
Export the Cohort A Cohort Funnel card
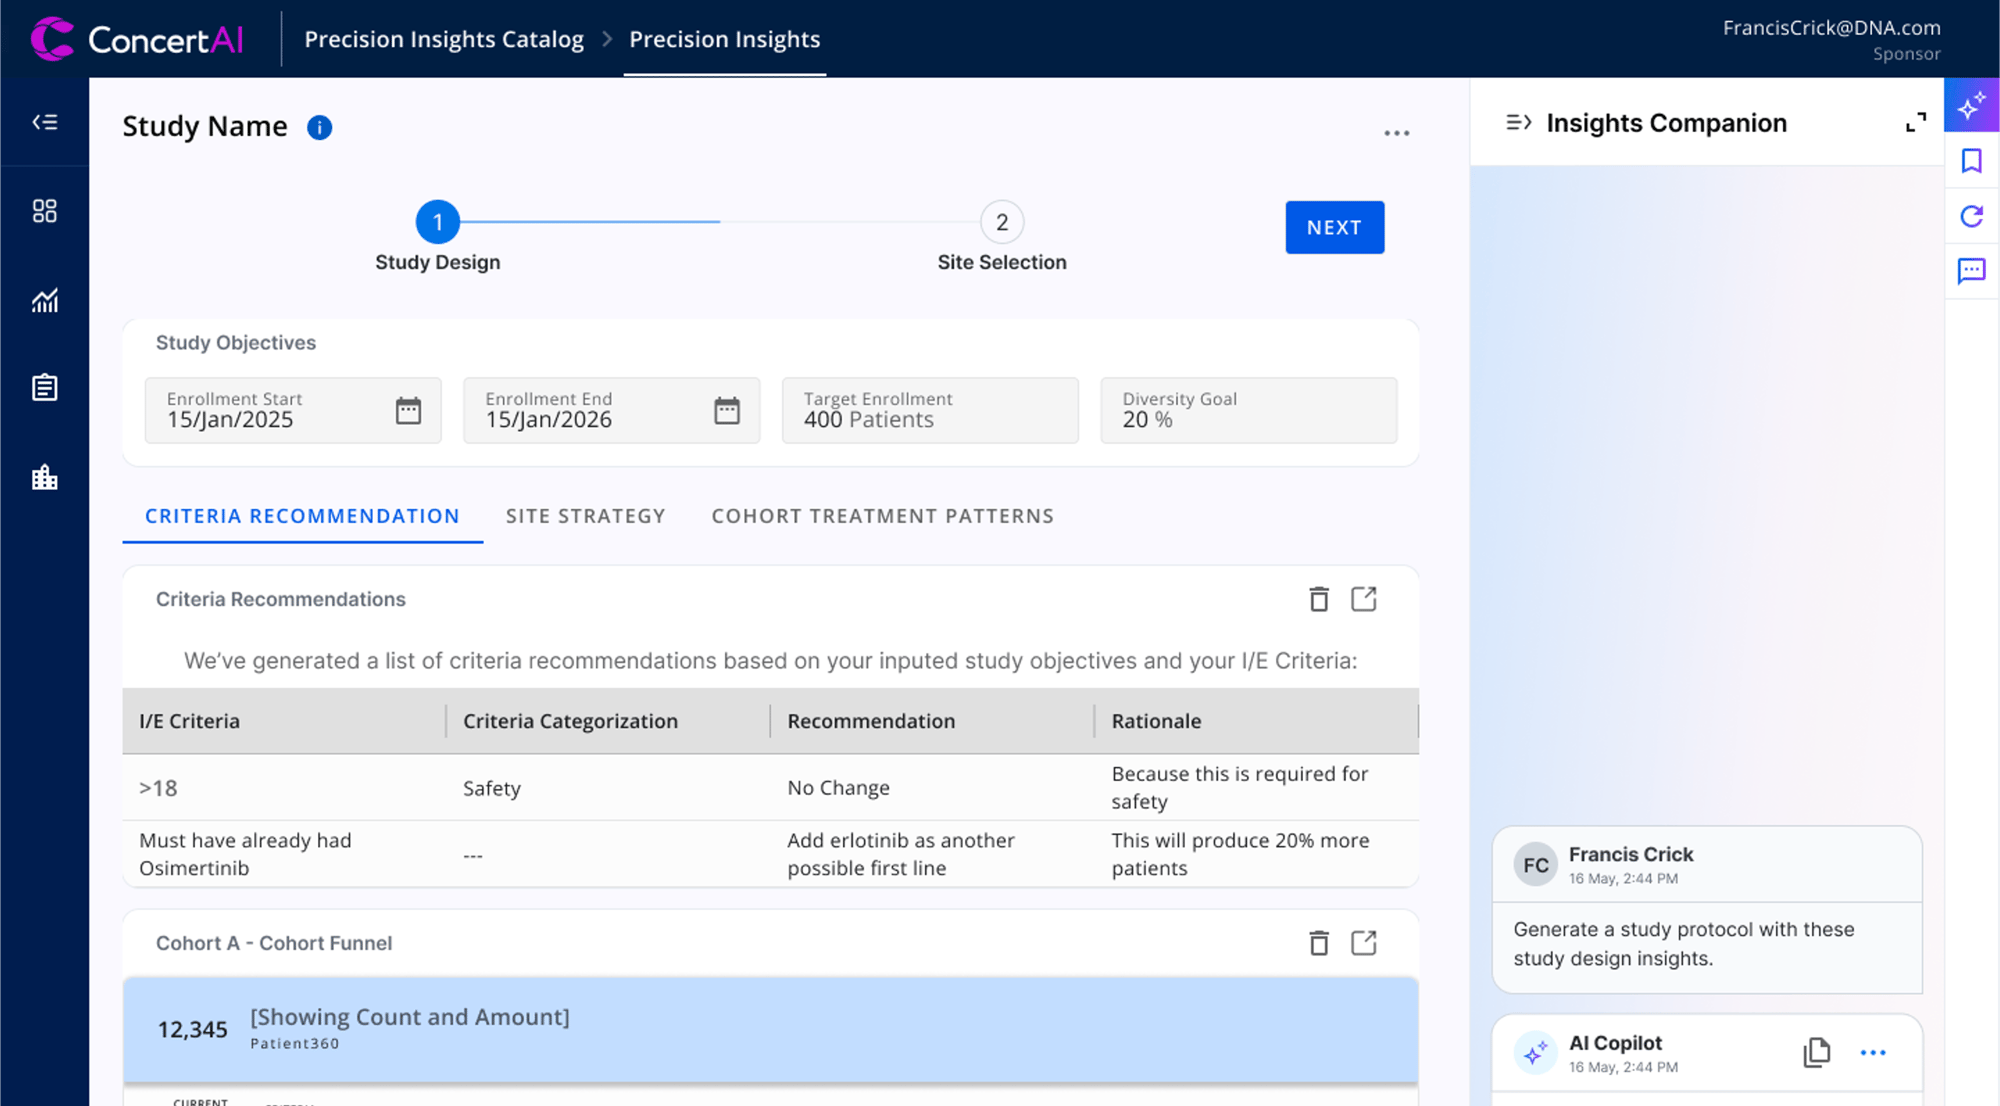tap(1364, 943)
